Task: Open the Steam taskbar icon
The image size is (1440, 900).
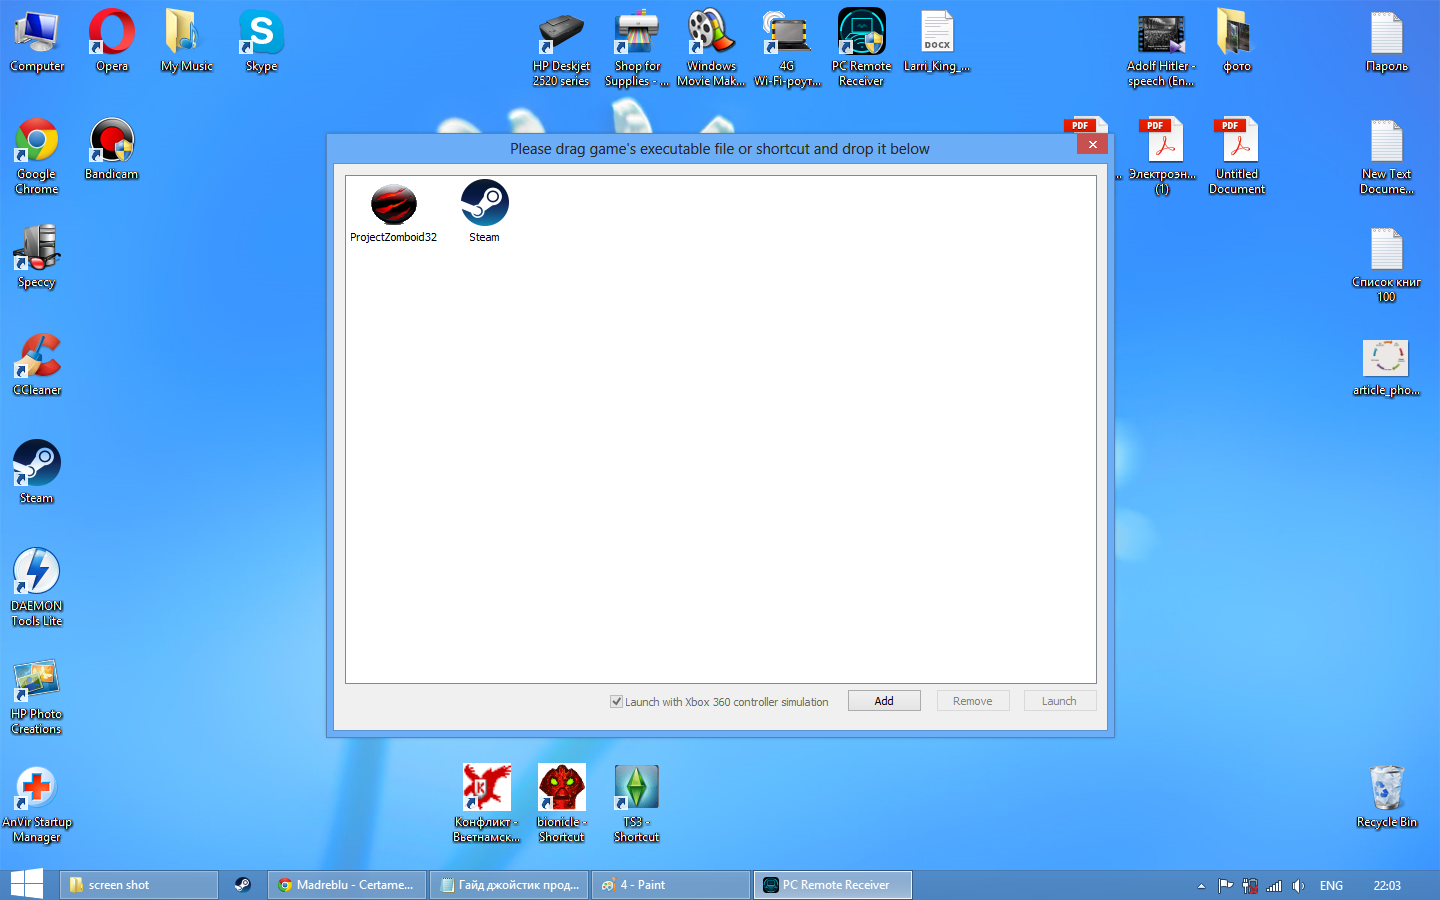Action: [x=243, y=885]
